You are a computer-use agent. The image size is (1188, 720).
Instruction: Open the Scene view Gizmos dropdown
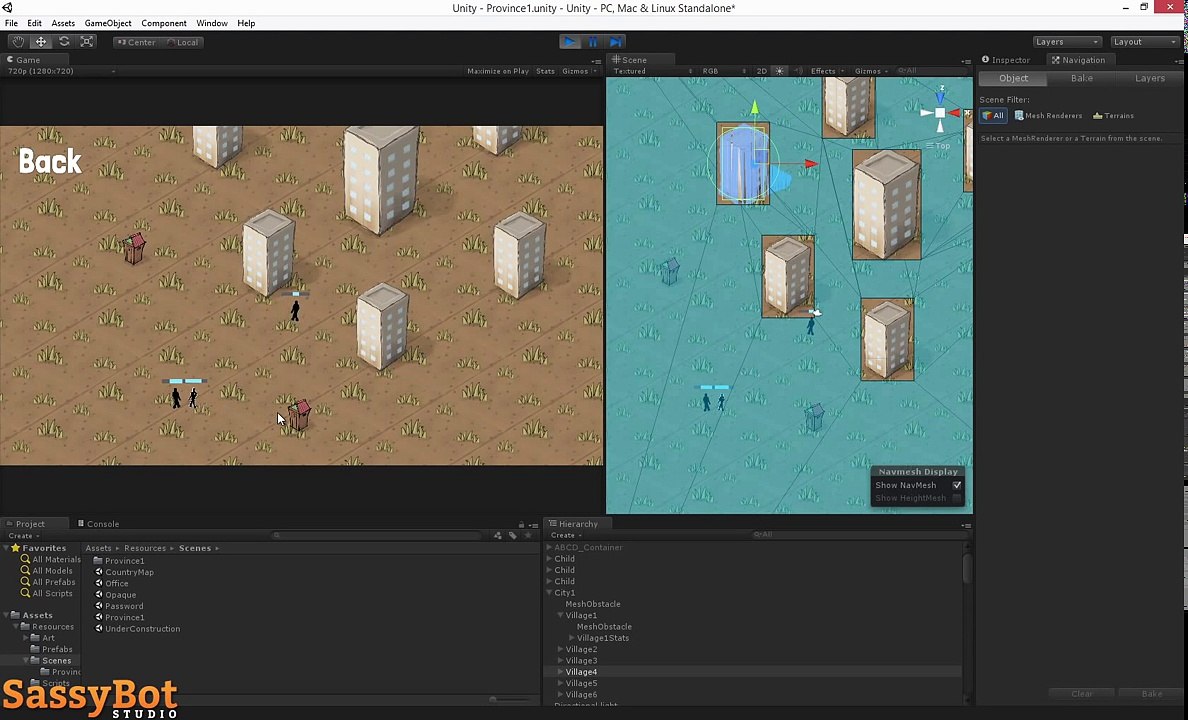(871, 71)
